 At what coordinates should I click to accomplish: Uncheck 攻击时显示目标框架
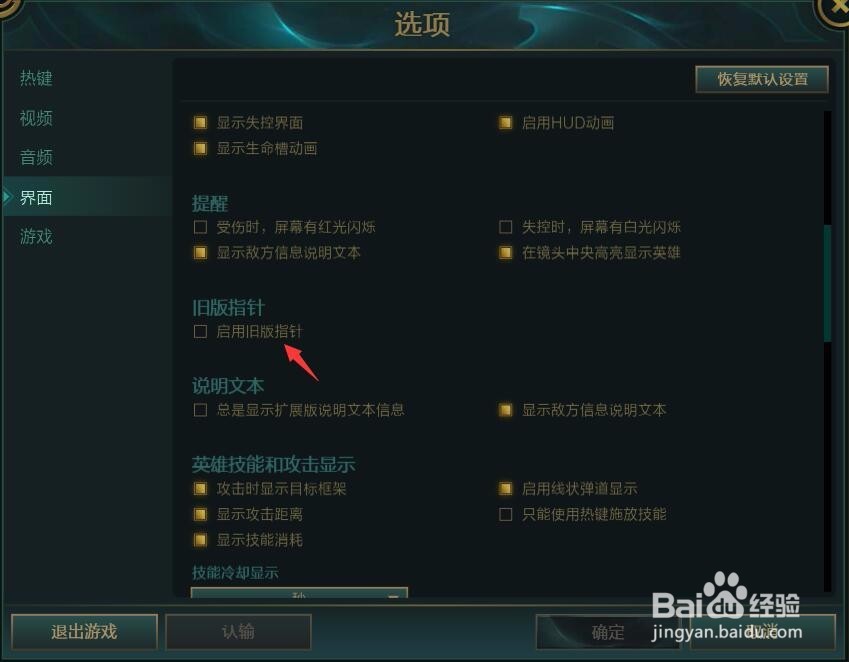point(200,489)
